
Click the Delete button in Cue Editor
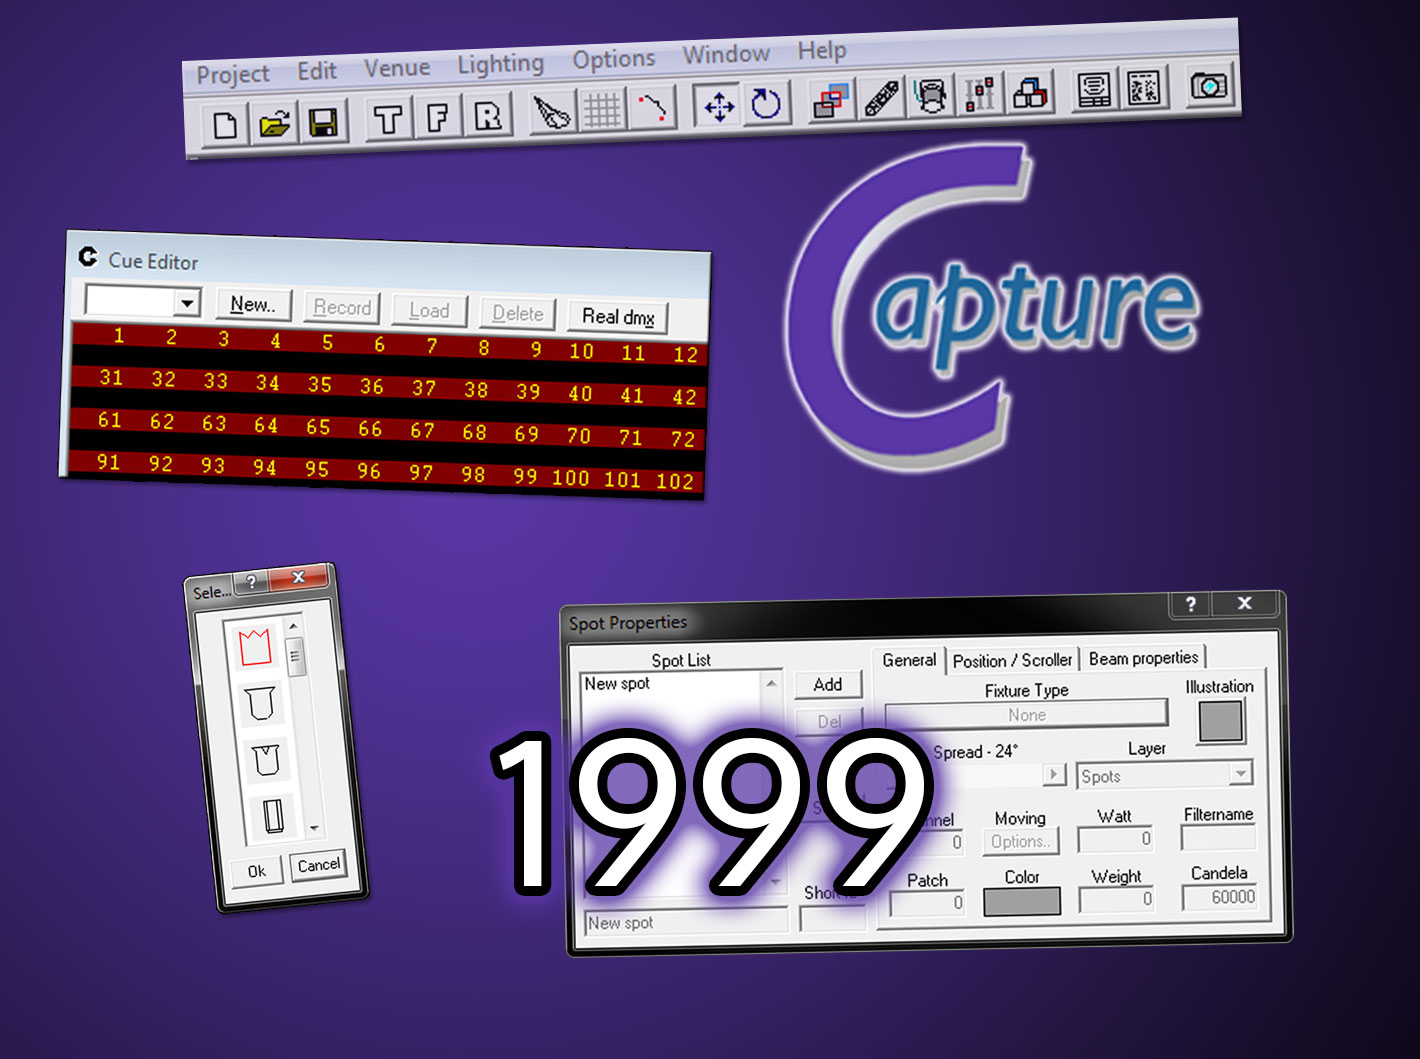[518, 314]
